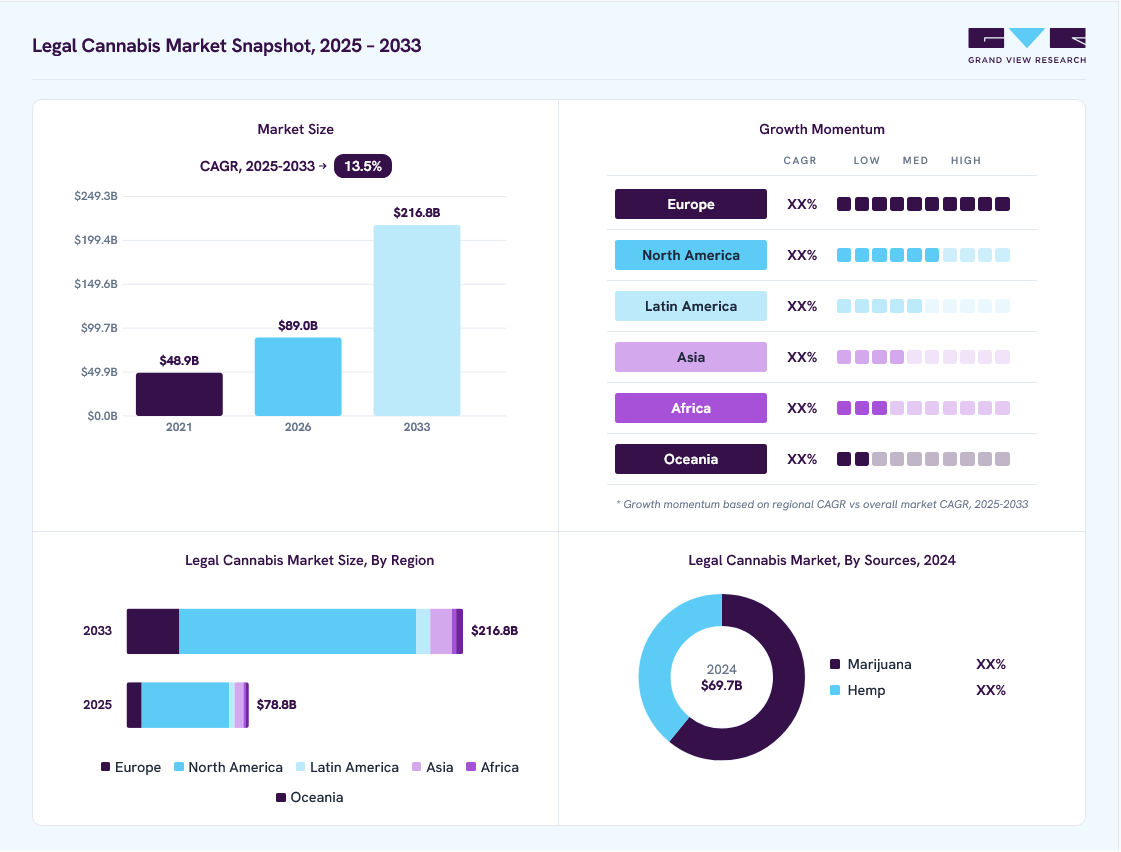Click the Africa momentum indicator strip

pyautogui.click(x=923, y=408)
